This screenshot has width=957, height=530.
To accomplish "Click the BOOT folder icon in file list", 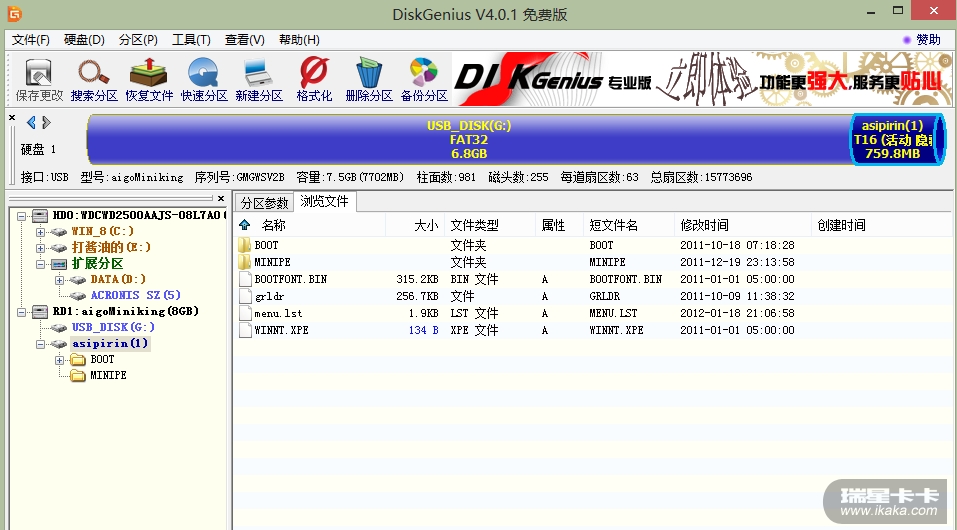I will [x=245, y=245].
